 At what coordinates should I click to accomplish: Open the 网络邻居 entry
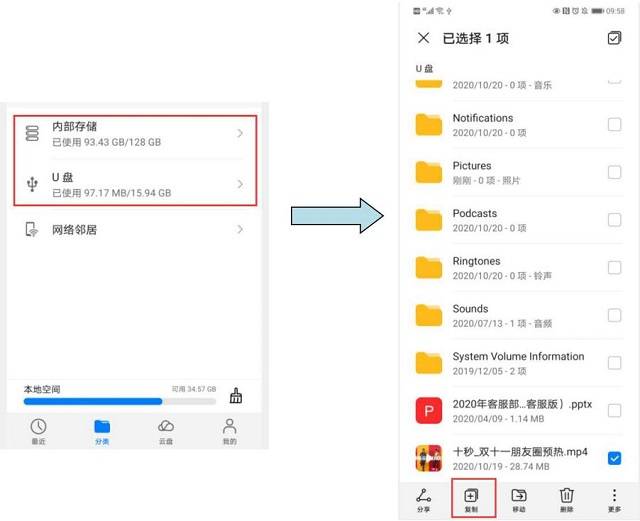[135, 229]
